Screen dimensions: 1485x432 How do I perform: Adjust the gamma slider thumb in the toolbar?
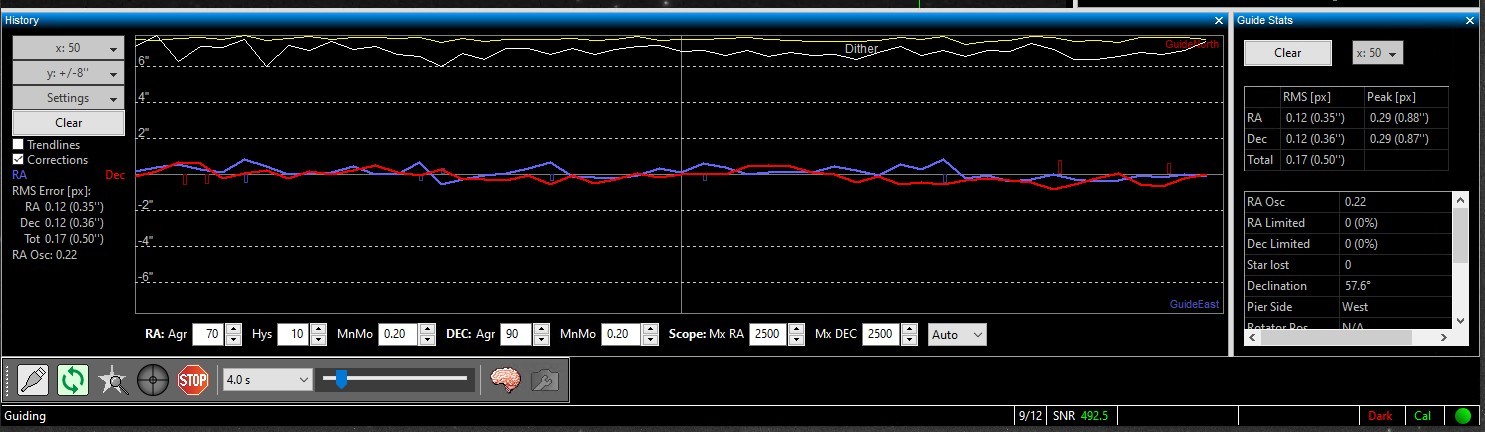(x=341, y=379)
